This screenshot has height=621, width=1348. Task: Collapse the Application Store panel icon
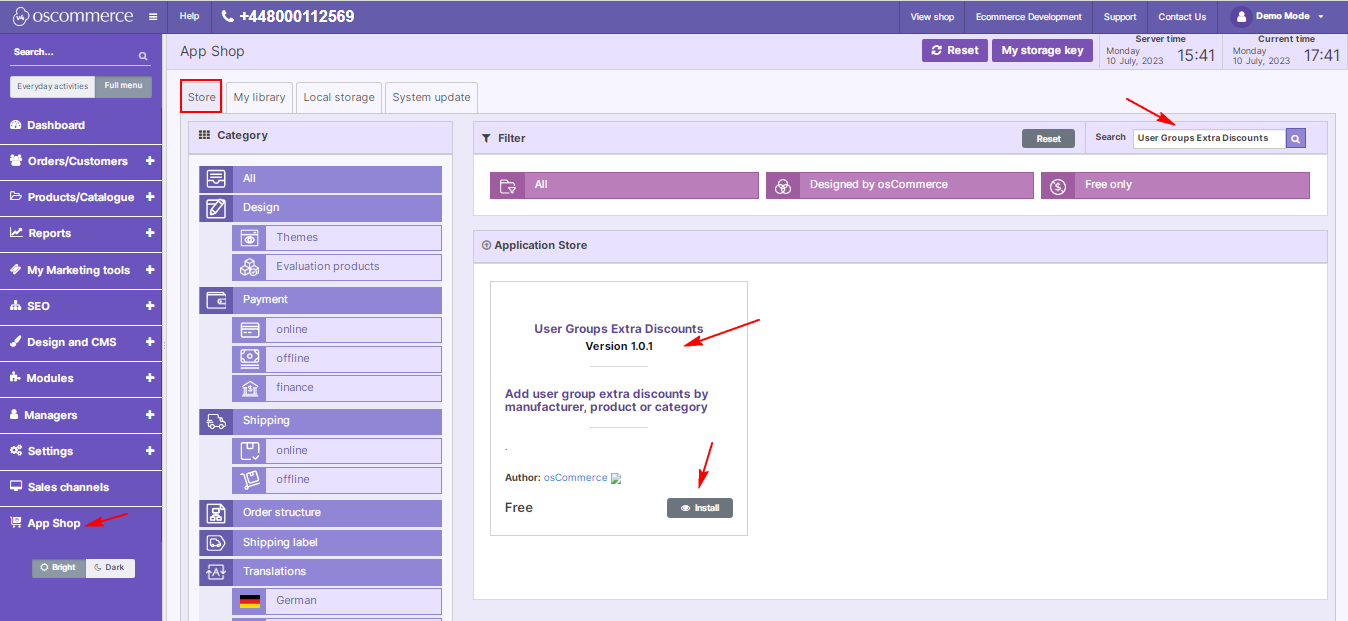coord(486,245)
